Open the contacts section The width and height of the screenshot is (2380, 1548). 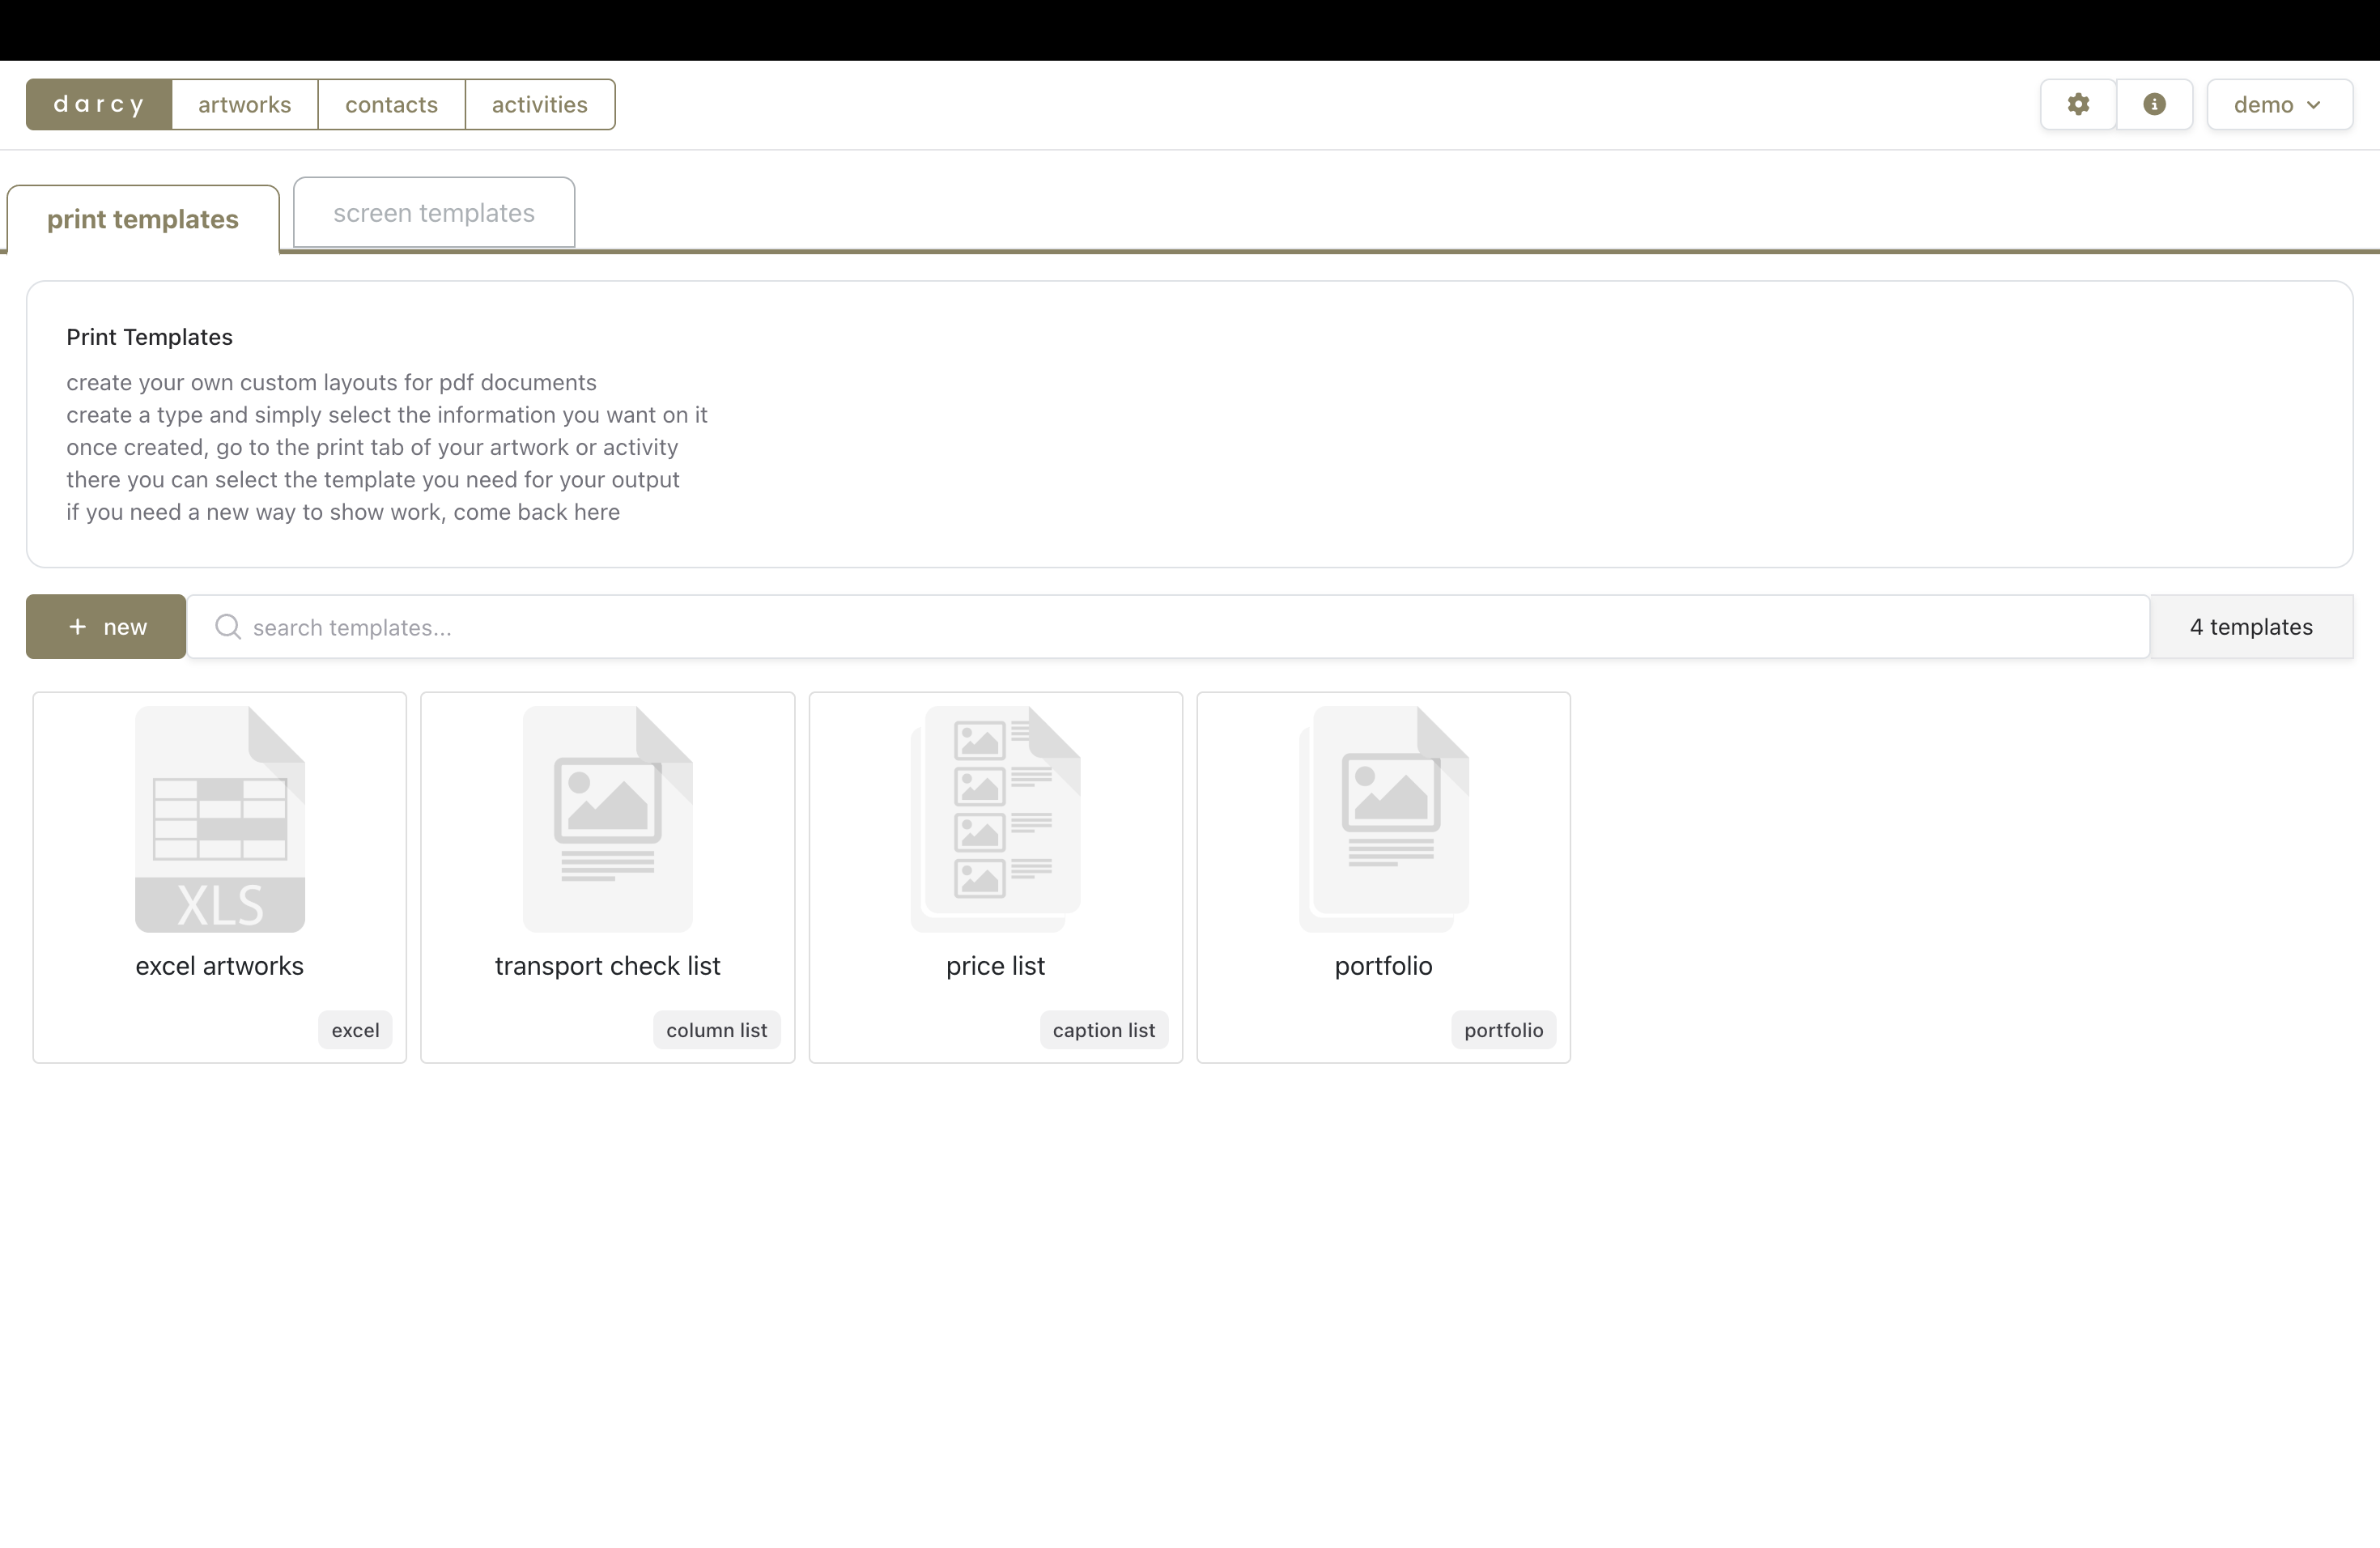coord(391,104)
